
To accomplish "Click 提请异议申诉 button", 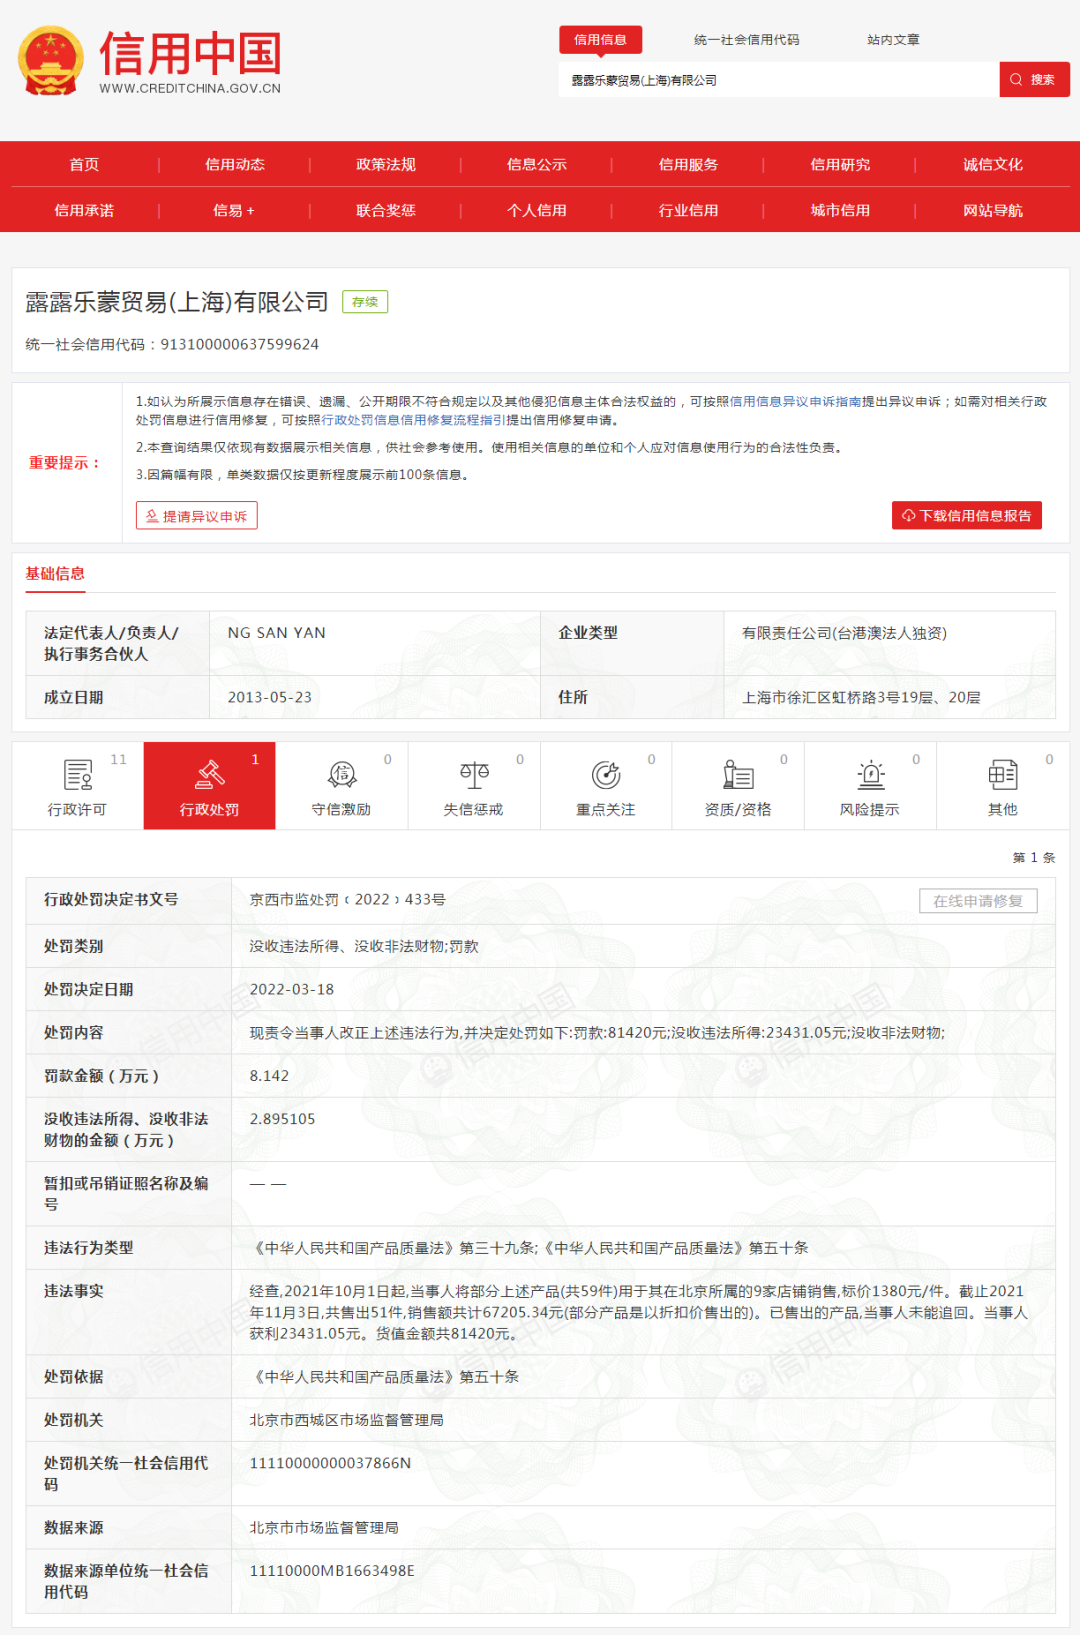I will [197, 515].
